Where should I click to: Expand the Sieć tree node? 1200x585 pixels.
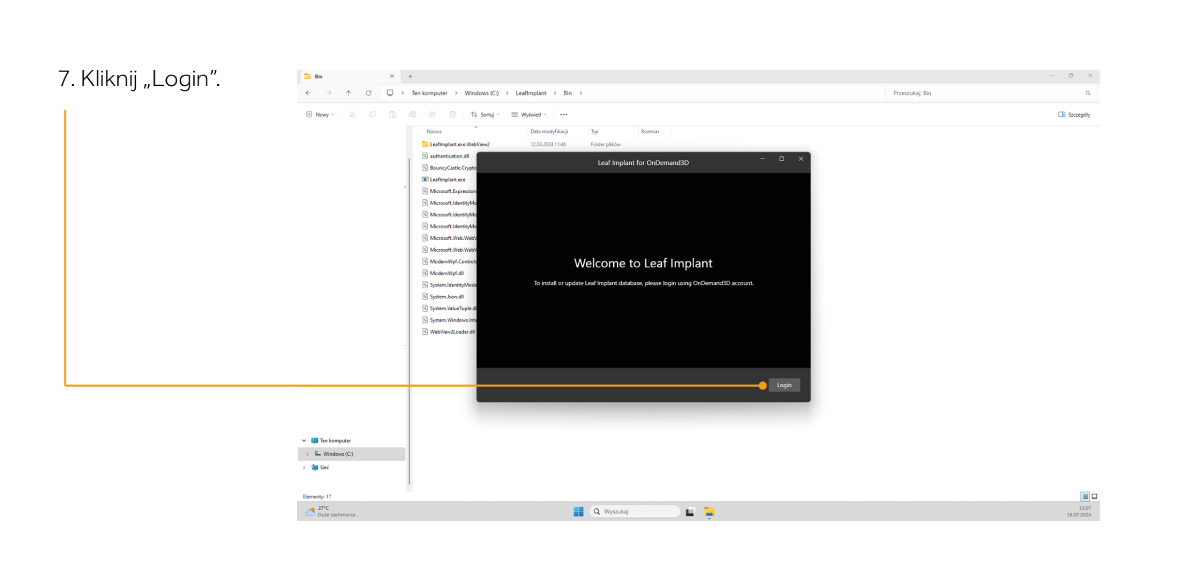tap(304, 467)
